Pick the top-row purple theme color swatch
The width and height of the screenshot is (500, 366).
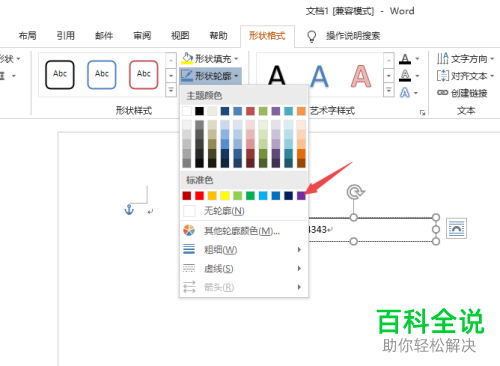click(x=276, y=111)
